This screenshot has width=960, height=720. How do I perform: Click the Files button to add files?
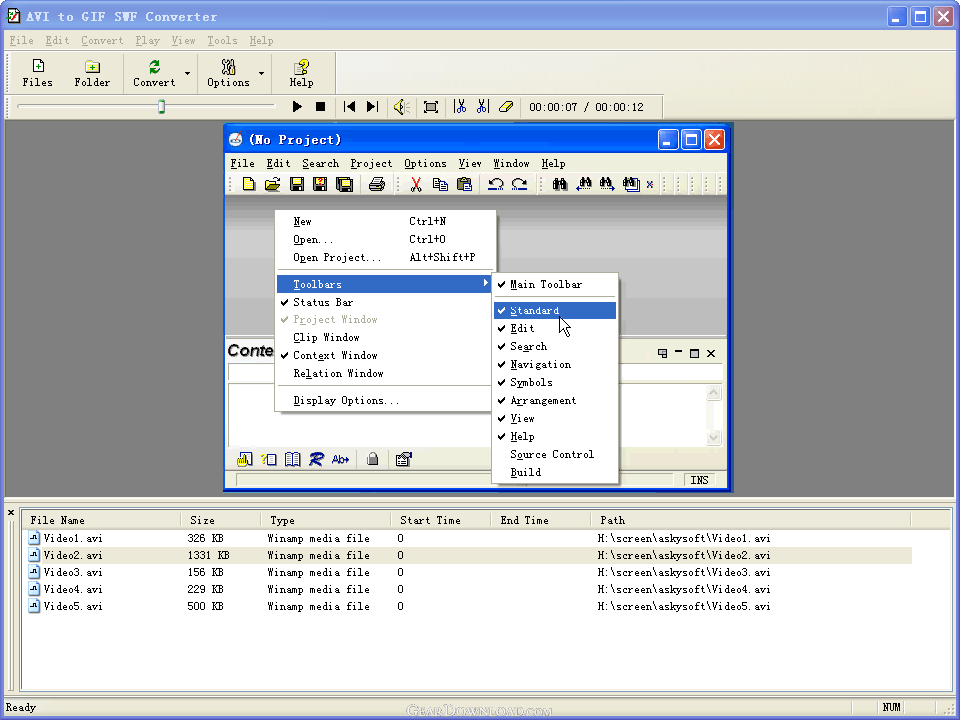[x=37, y=73]
